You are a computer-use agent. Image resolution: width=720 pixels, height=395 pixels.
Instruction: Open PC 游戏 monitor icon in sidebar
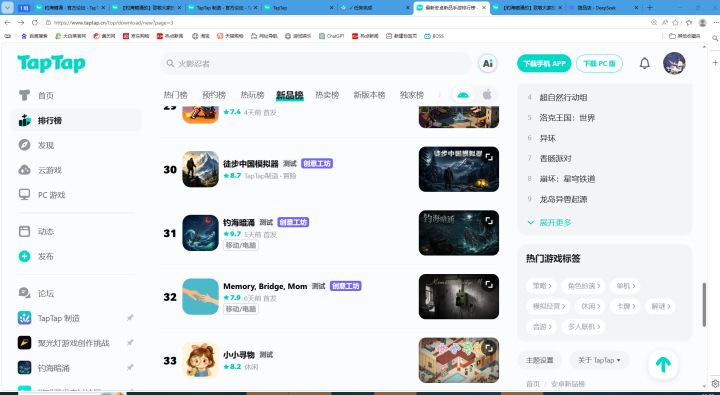coord(24,195)
